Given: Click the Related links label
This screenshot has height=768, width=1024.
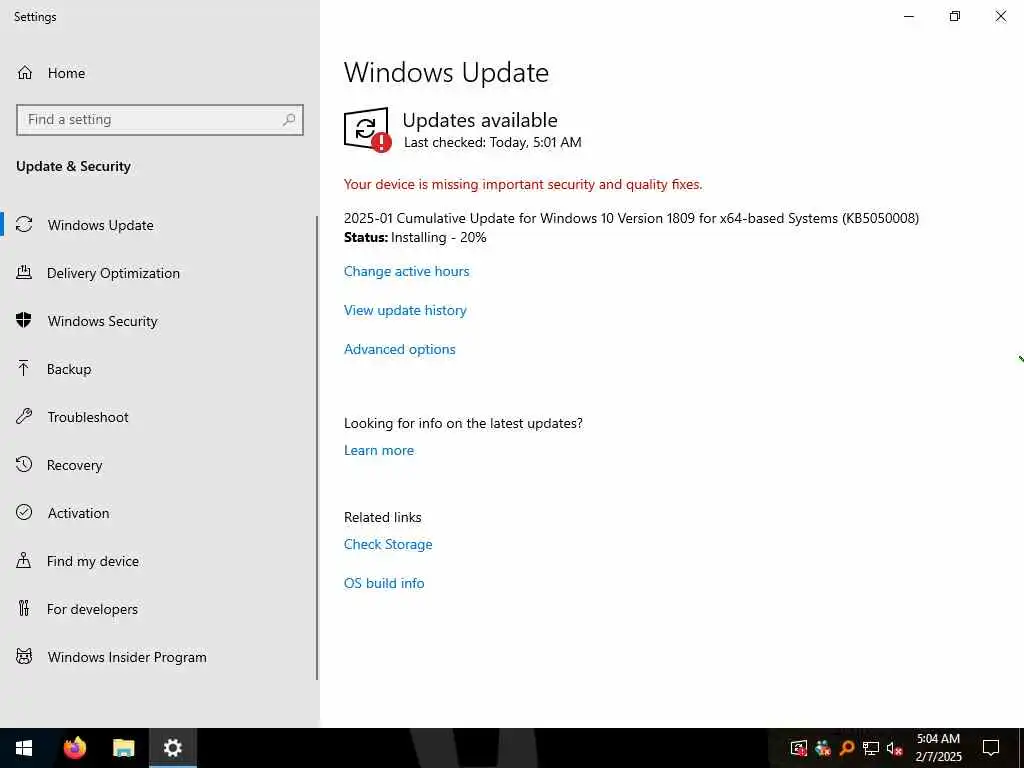Looking at the screenshot, I should click(x=383, y=517).
